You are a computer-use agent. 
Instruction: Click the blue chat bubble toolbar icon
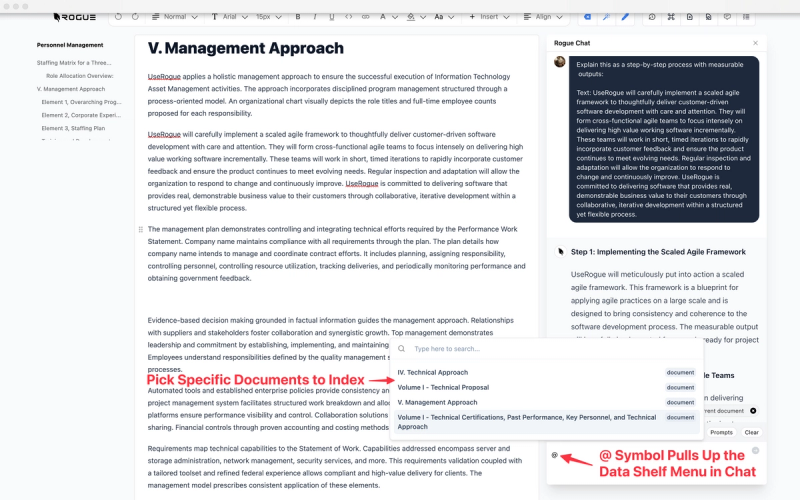[x=588, y=17]
